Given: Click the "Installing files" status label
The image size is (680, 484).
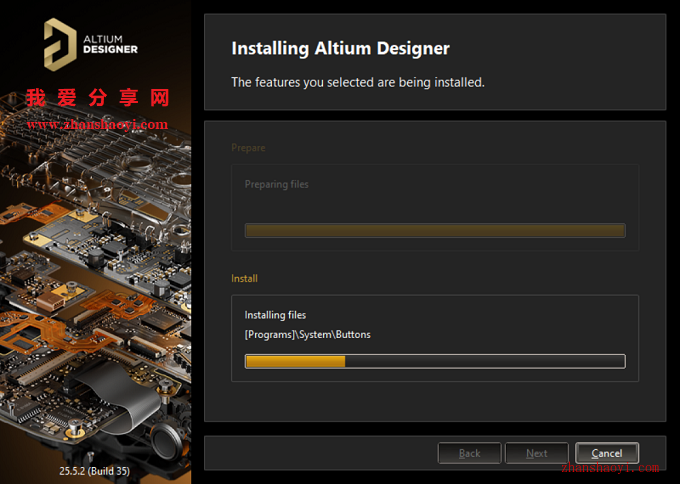Looking at the screenshot, I should click(x=275, y=315).
